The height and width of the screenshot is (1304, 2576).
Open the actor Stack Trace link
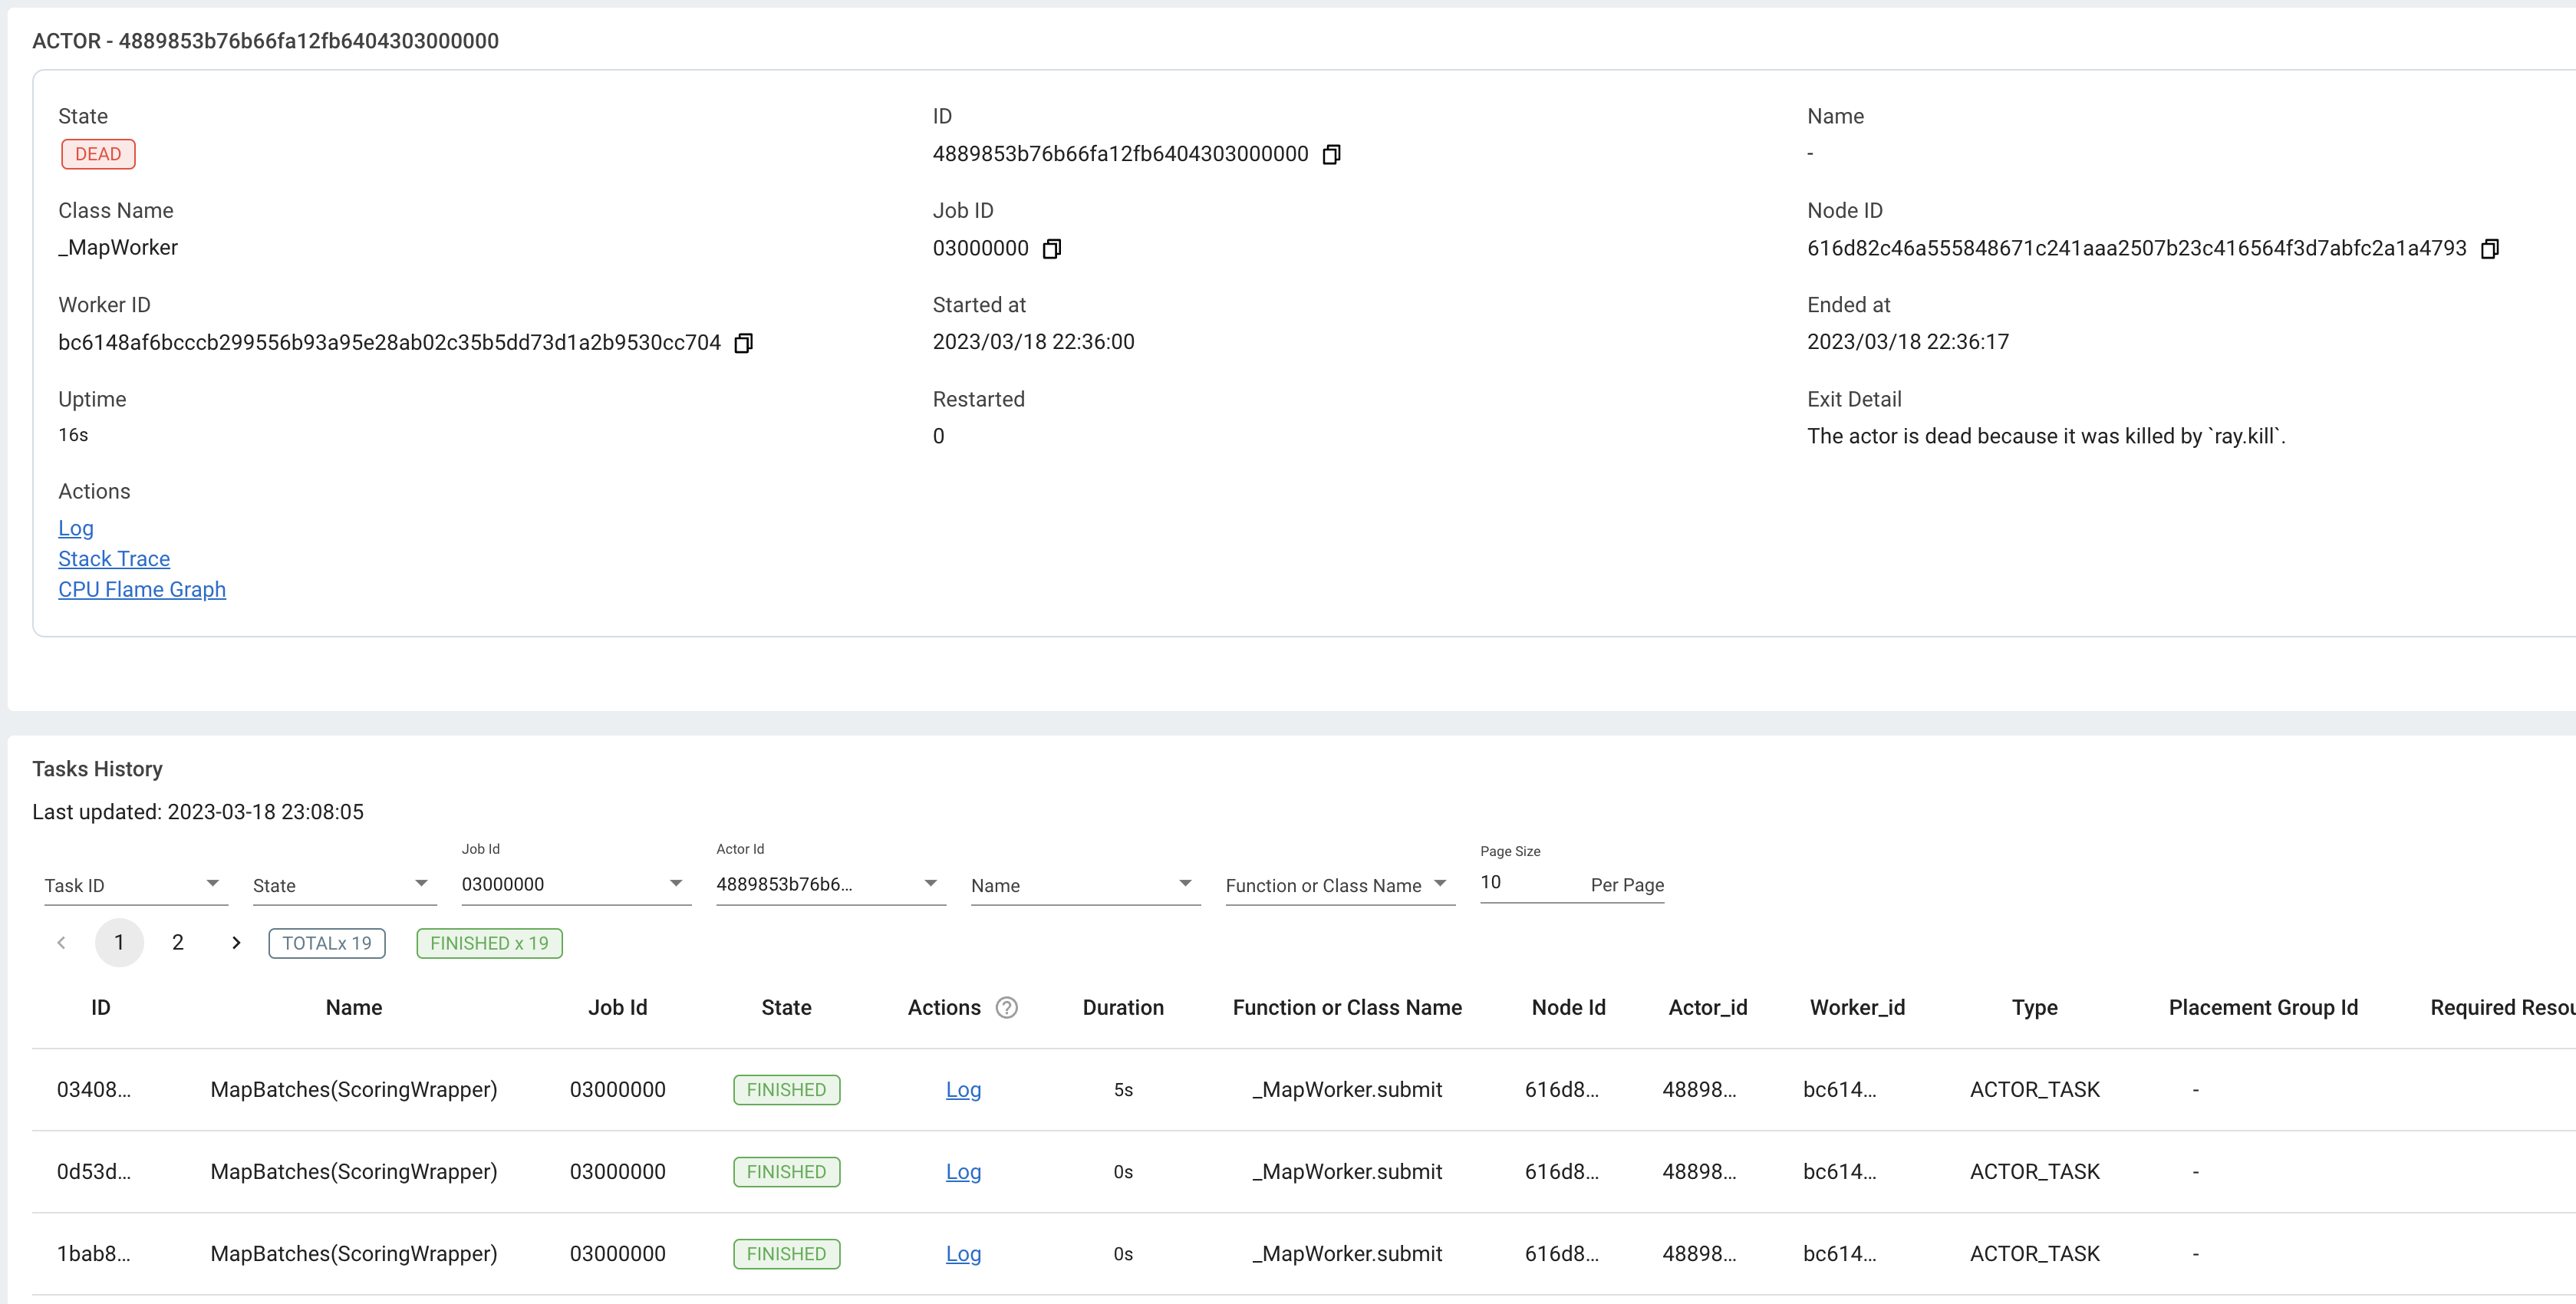pyautogui.click(x=114, y=559)
